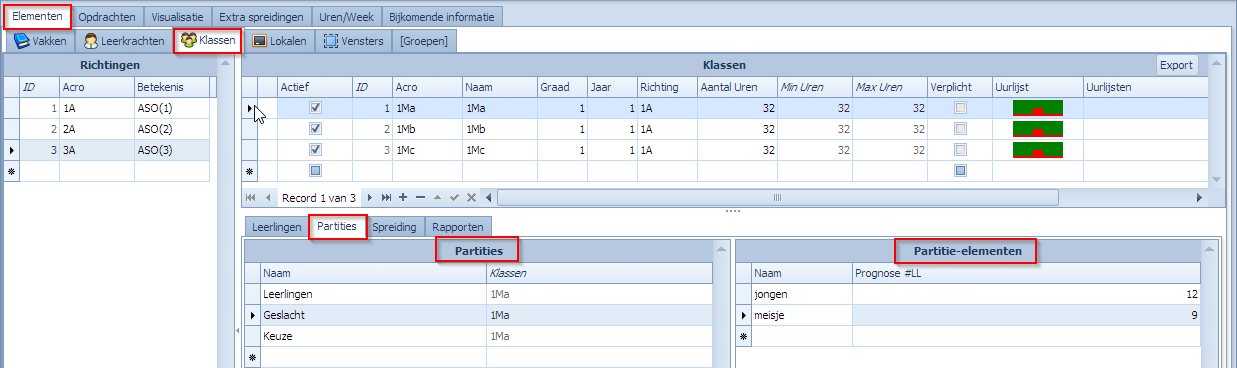Viewport: 1237px width, 368px height.
Task: Select the Leerlingen partition row
Action: tap(478, 295)
